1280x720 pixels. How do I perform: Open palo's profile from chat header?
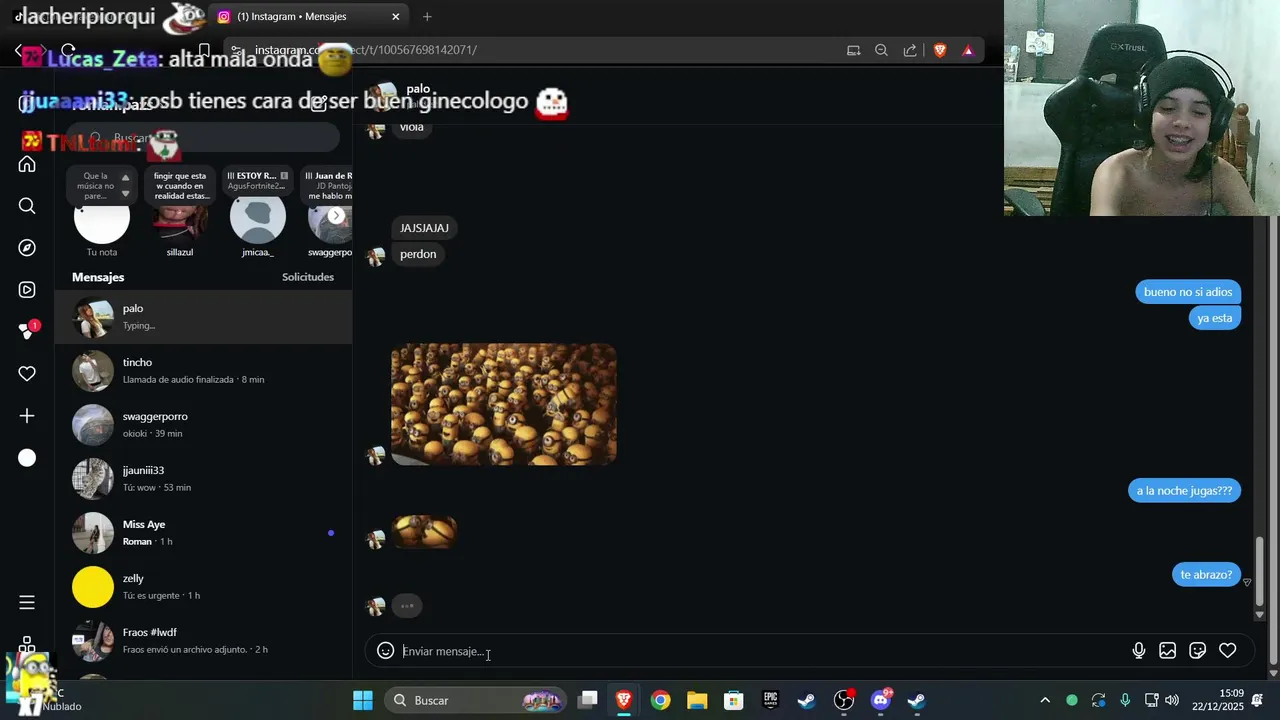(418, 89)
